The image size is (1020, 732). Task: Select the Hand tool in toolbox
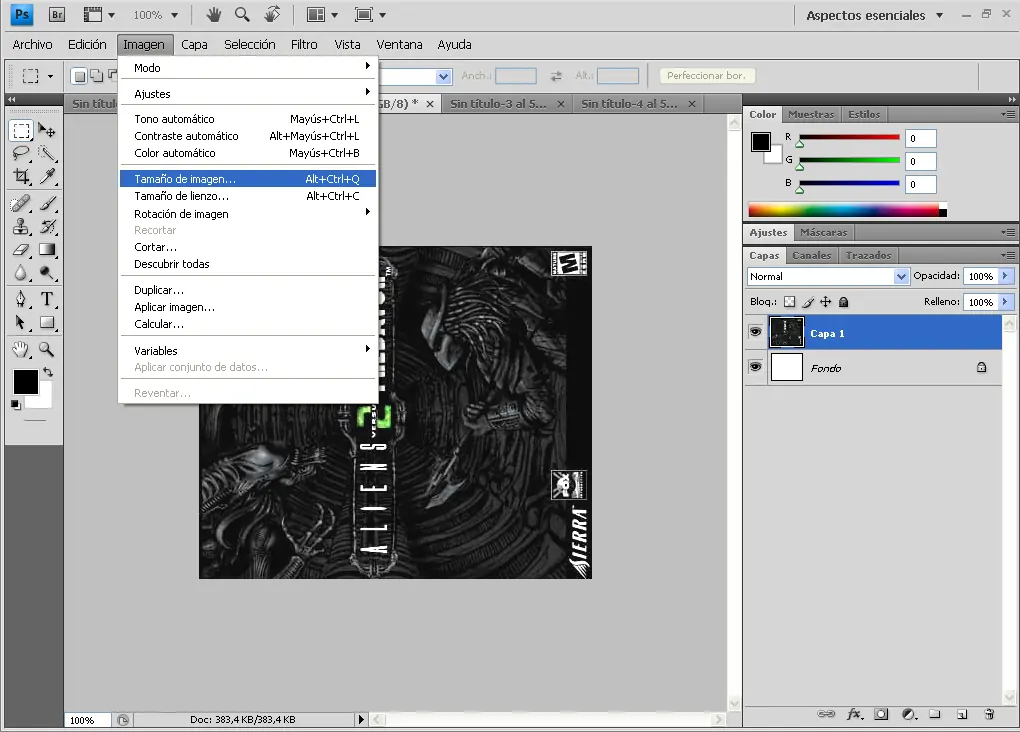point(21,349)
